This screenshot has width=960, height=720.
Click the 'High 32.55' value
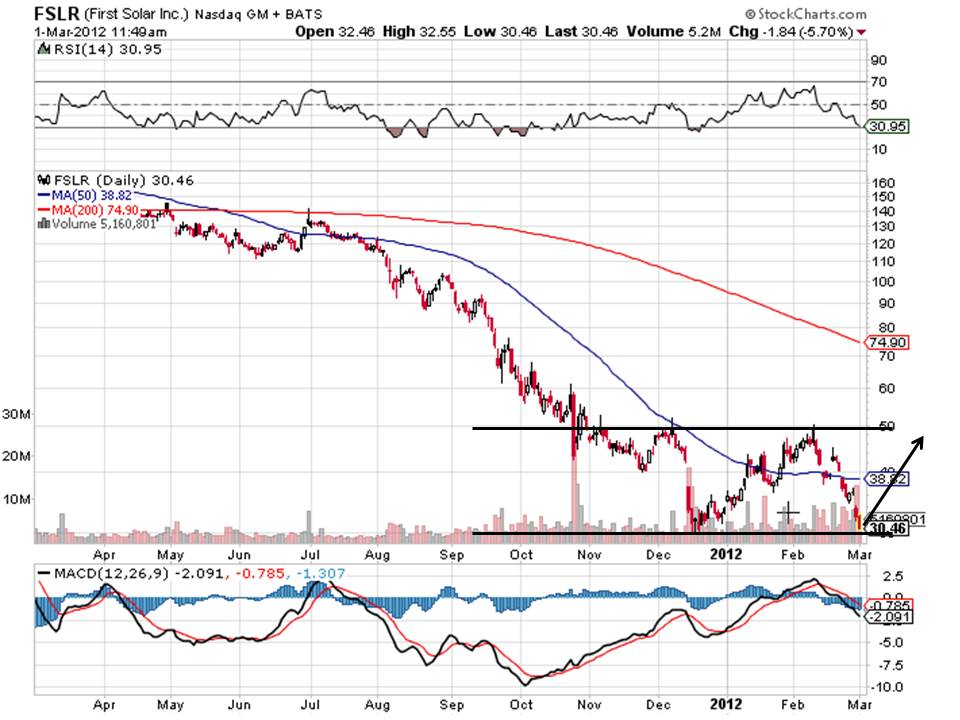click(x=419, y=31)
